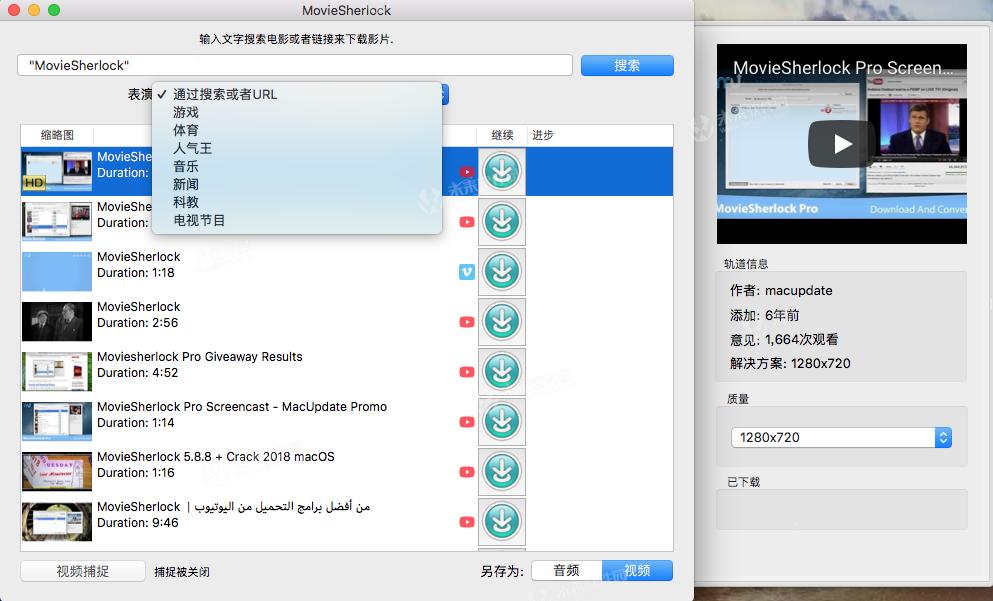
Task: Download the "Moviesherlock Pro Giveaway Results" video
Action: (501, 371)
